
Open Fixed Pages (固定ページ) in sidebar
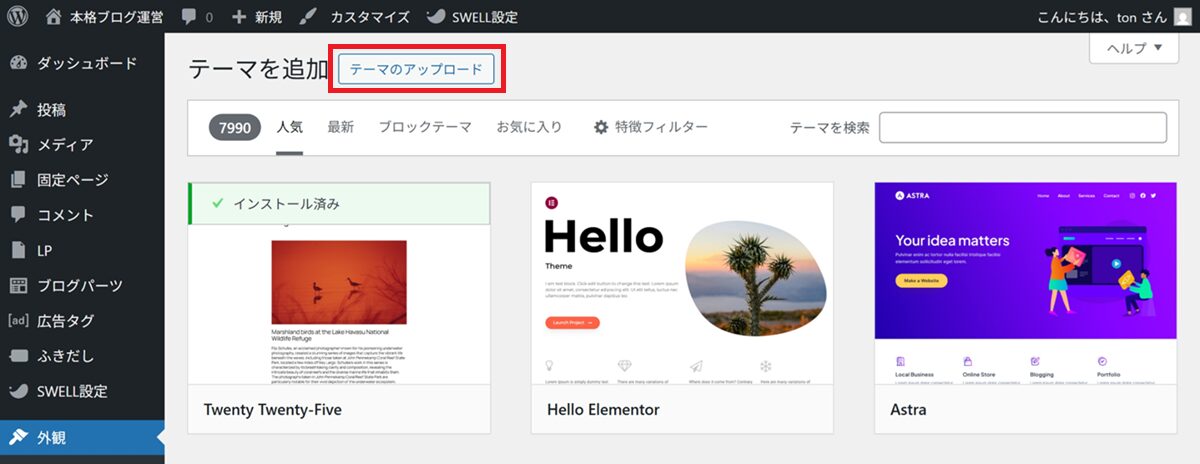point(72,180)
